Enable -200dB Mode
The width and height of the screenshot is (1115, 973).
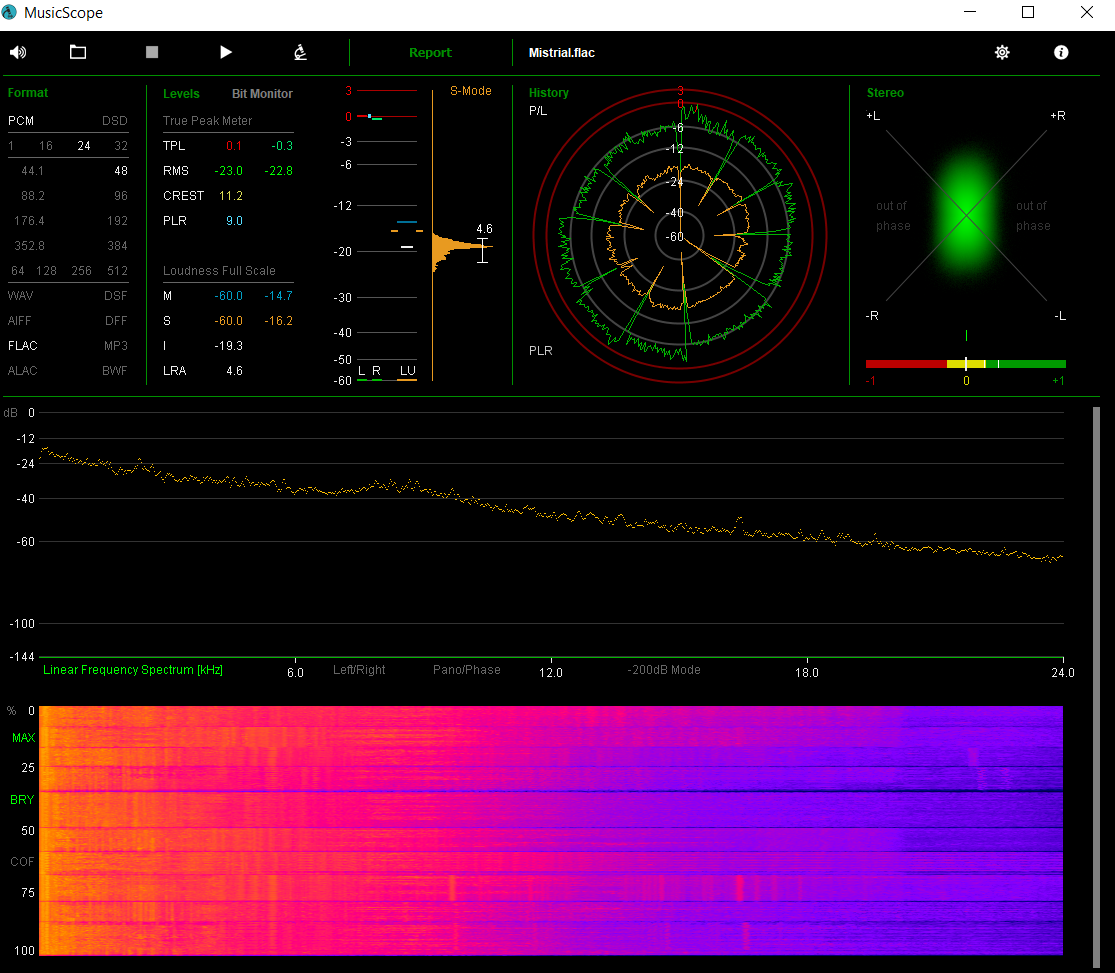[x=664, y=670]
